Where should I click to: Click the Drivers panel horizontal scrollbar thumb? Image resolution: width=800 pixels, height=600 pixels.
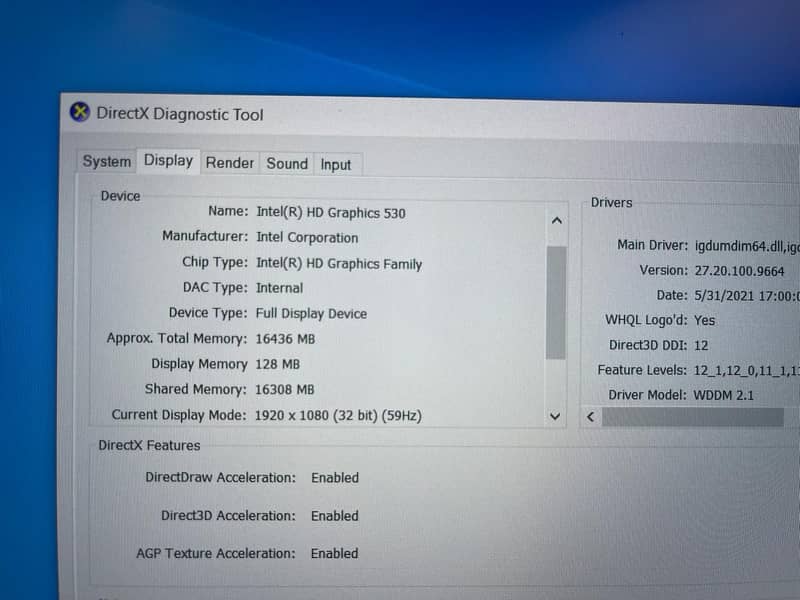point(692,417)
